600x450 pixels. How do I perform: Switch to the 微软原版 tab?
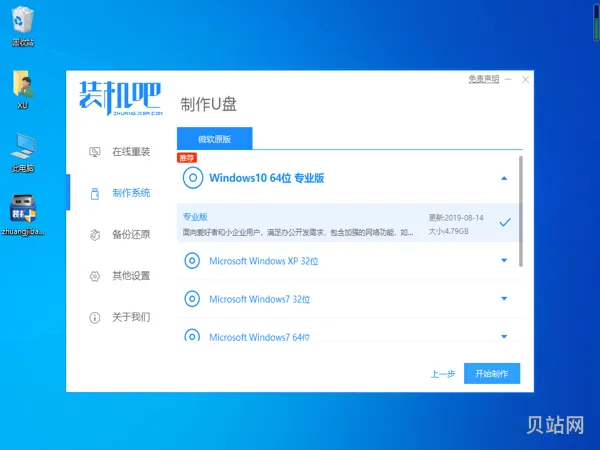(214, 139)
